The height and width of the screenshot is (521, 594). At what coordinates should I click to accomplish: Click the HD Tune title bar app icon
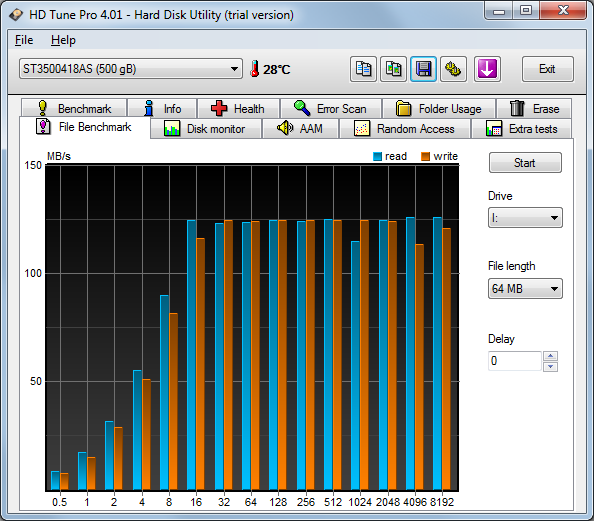[x=16, y=15]
